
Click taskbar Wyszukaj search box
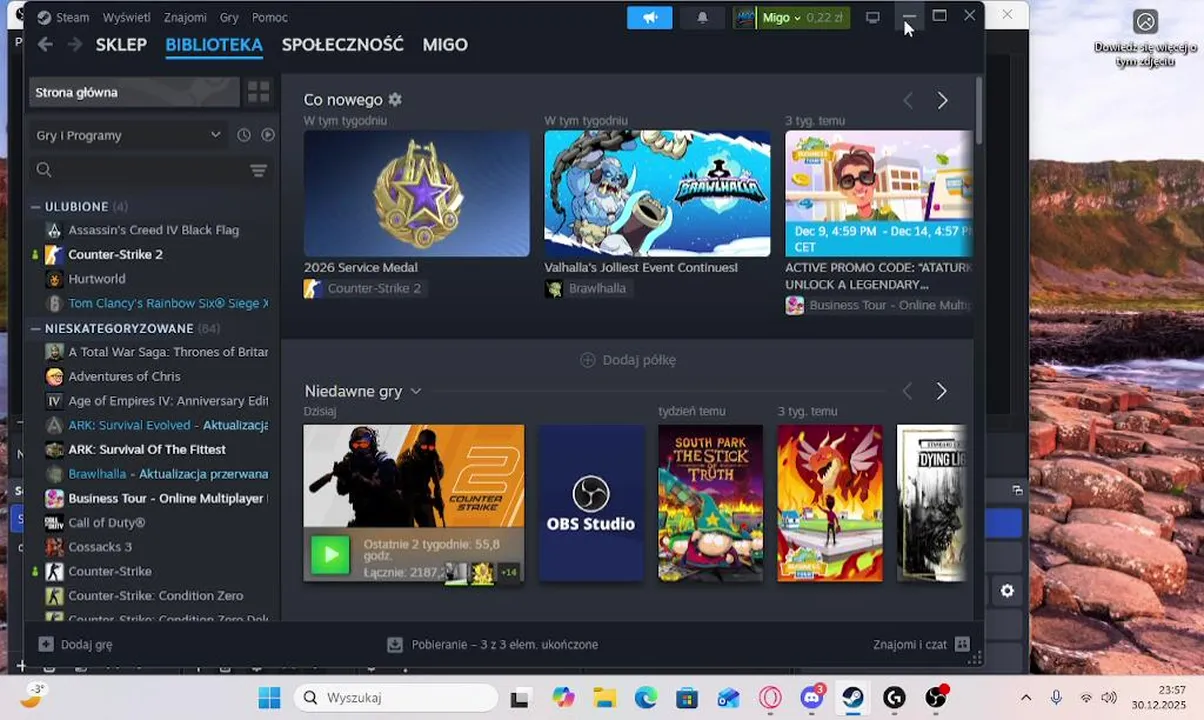(397, 698)
